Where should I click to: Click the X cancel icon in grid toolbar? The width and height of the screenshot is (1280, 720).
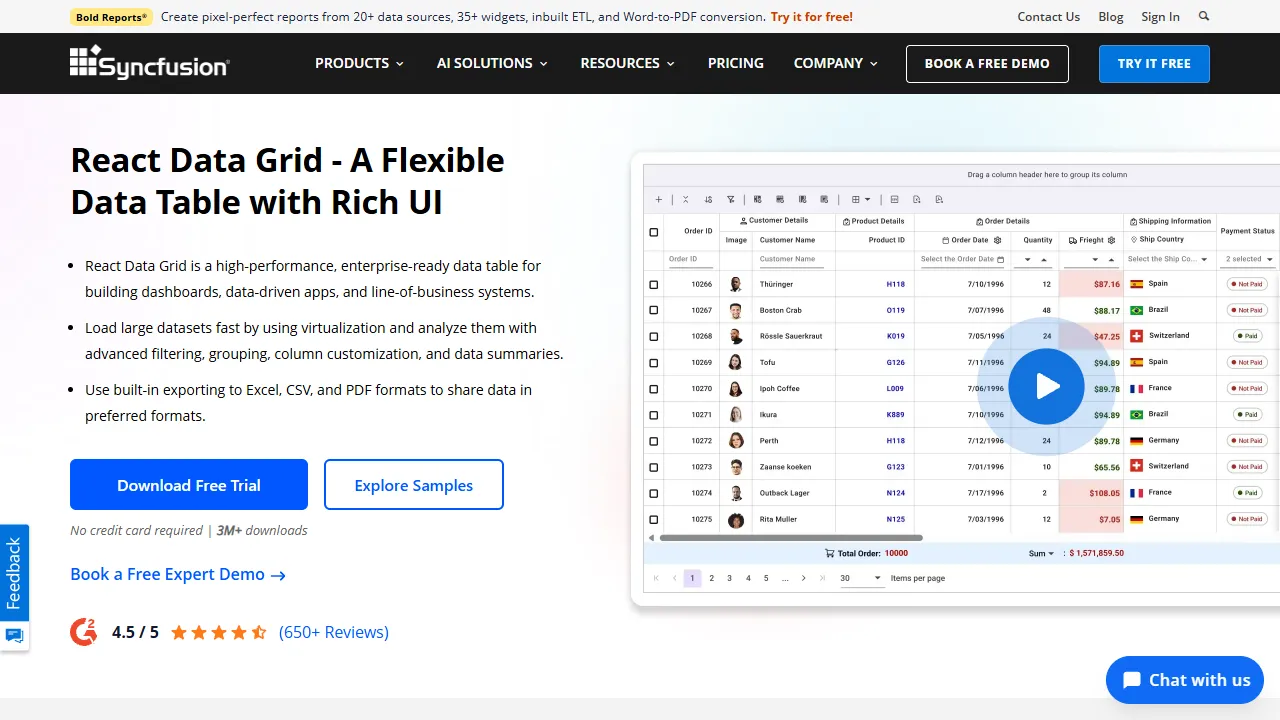685,199
